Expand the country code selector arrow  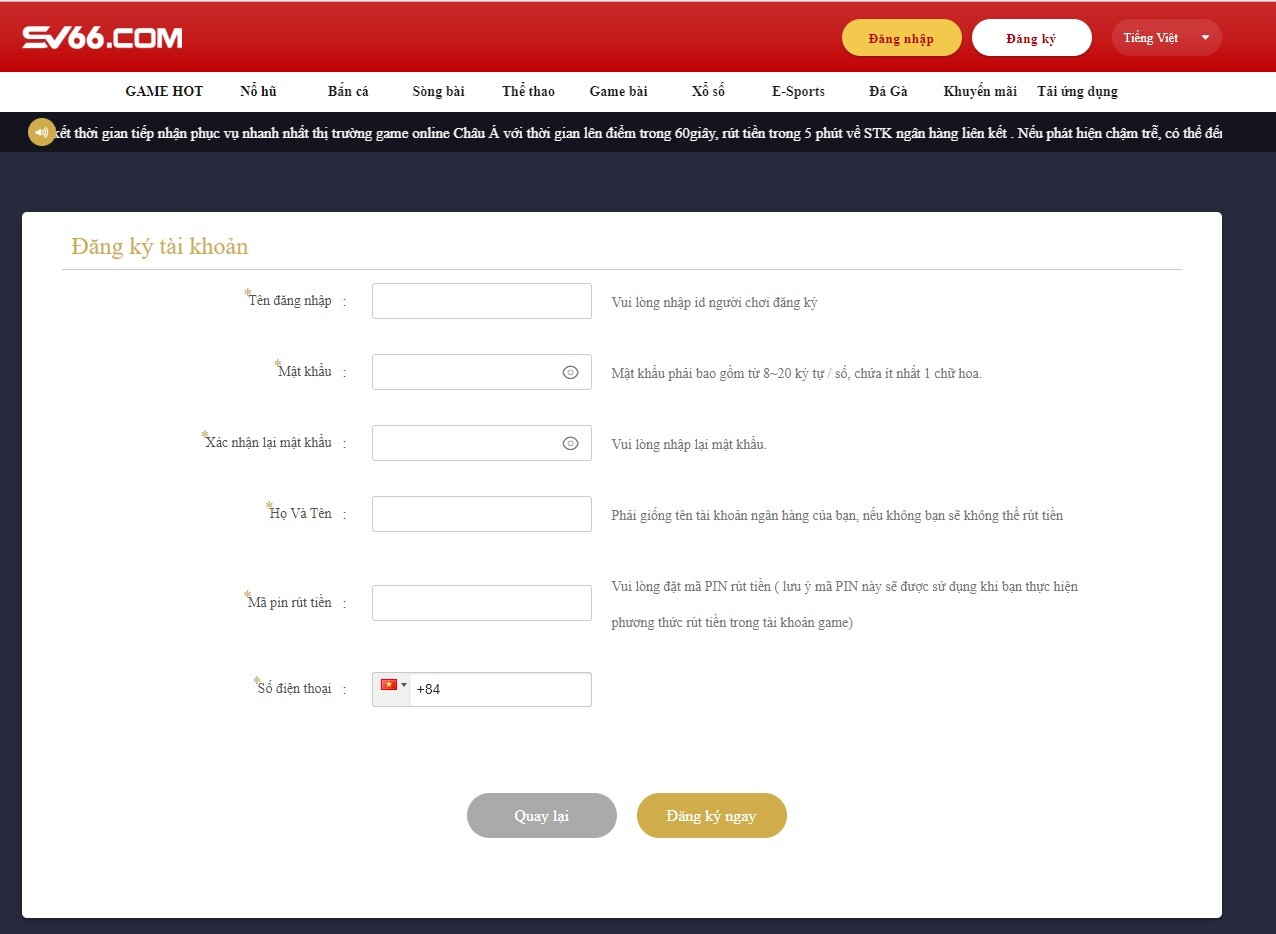click(x=403, y=687)
